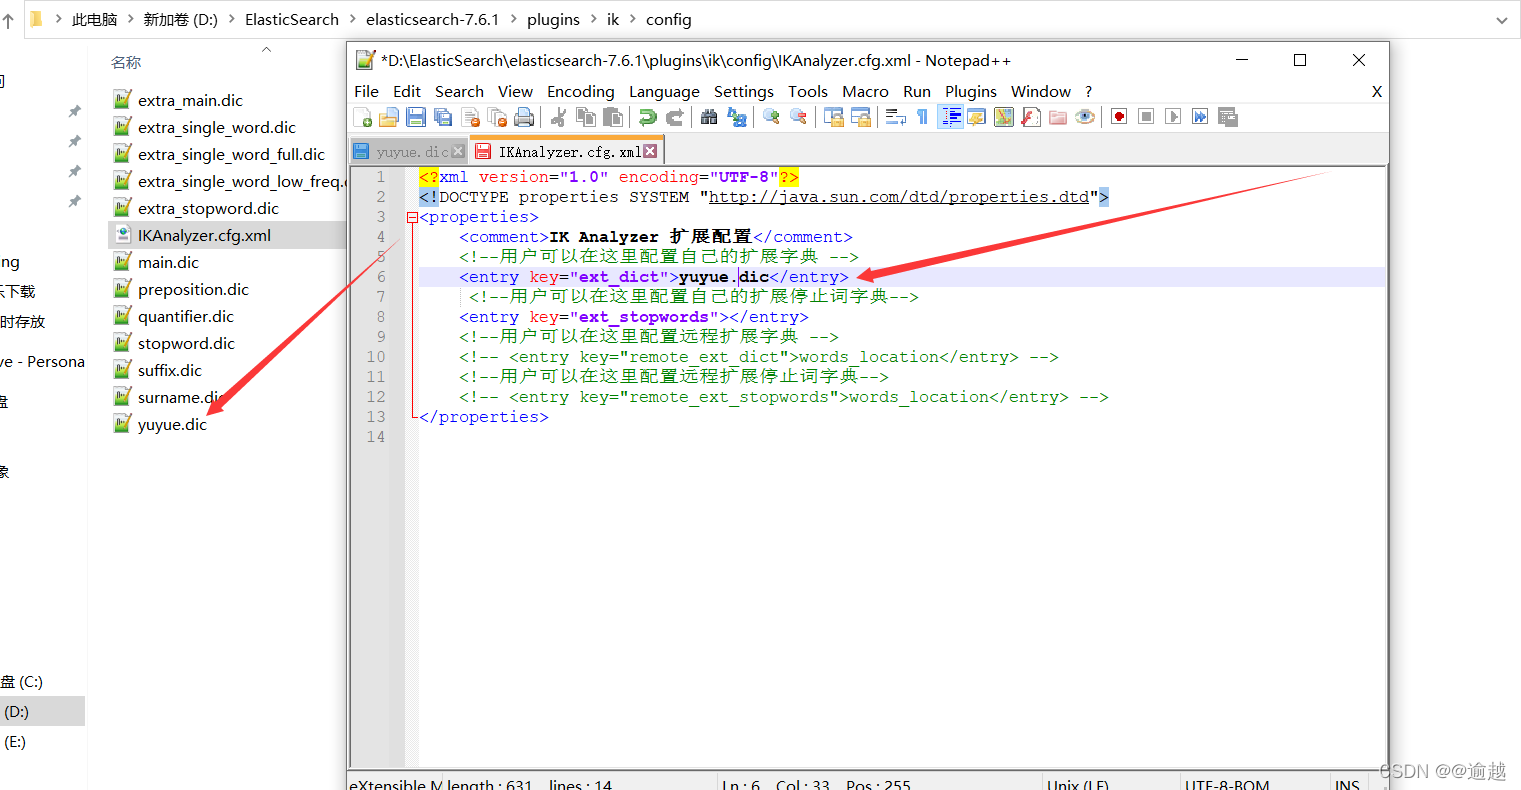Collapse the properties fold marker
The height and width of the screenshot is (790, 1521).
pyautogui.click(x=412, y=217)
